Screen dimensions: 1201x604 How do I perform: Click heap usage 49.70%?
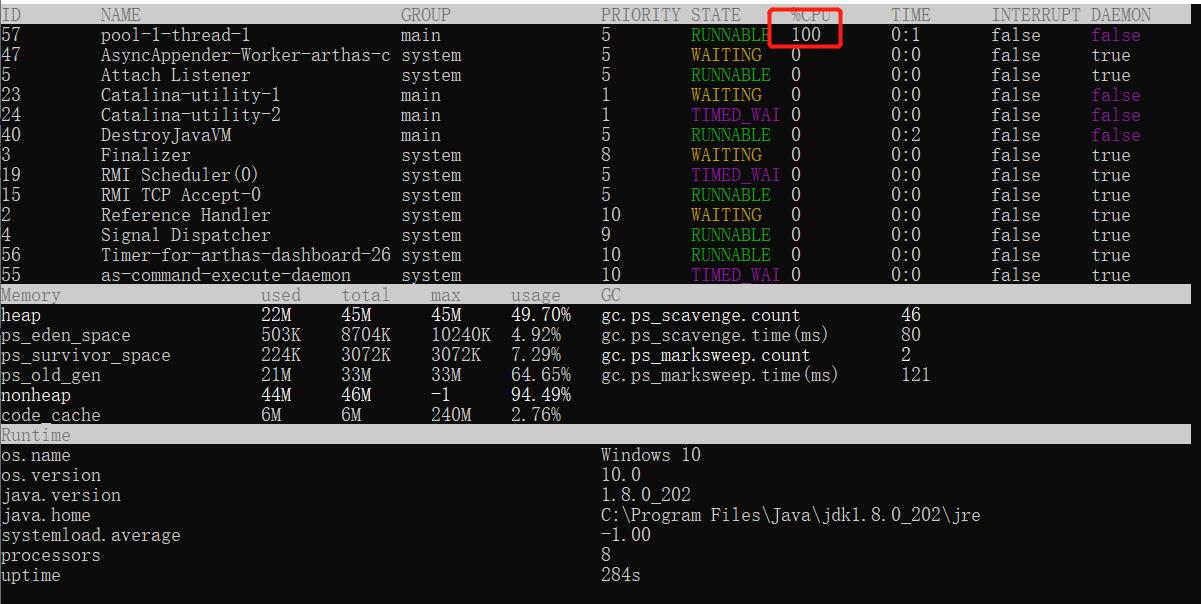541,315
